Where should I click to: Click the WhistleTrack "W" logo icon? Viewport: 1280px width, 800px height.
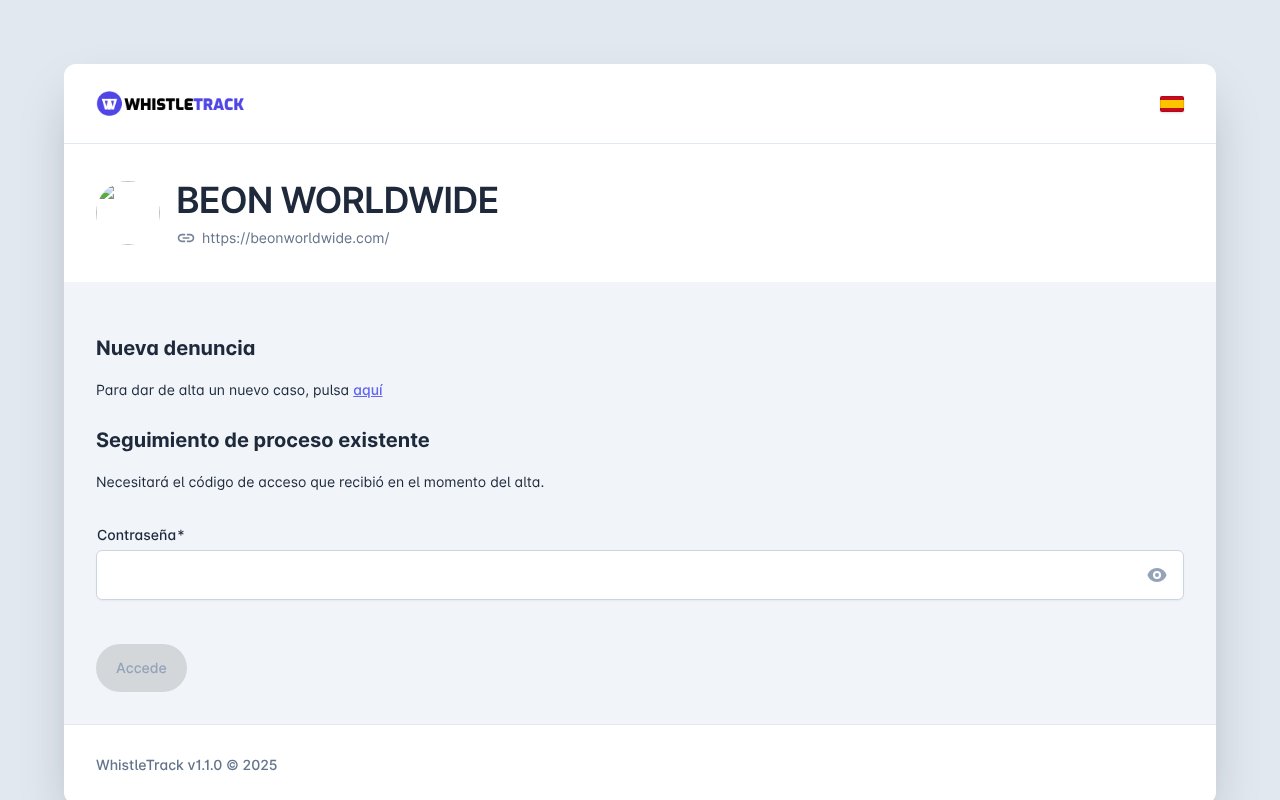tap(108, 103)
